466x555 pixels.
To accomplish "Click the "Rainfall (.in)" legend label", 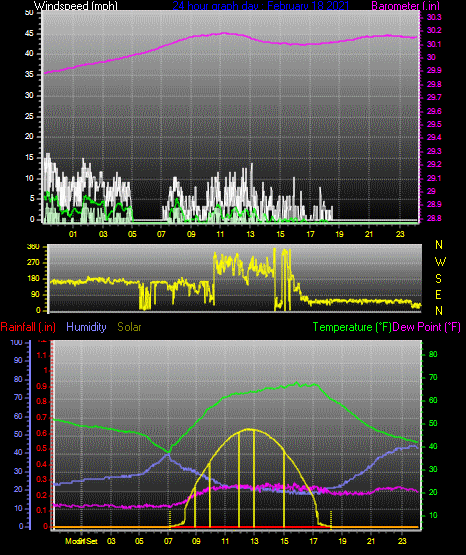I will [x=28, y=327].
